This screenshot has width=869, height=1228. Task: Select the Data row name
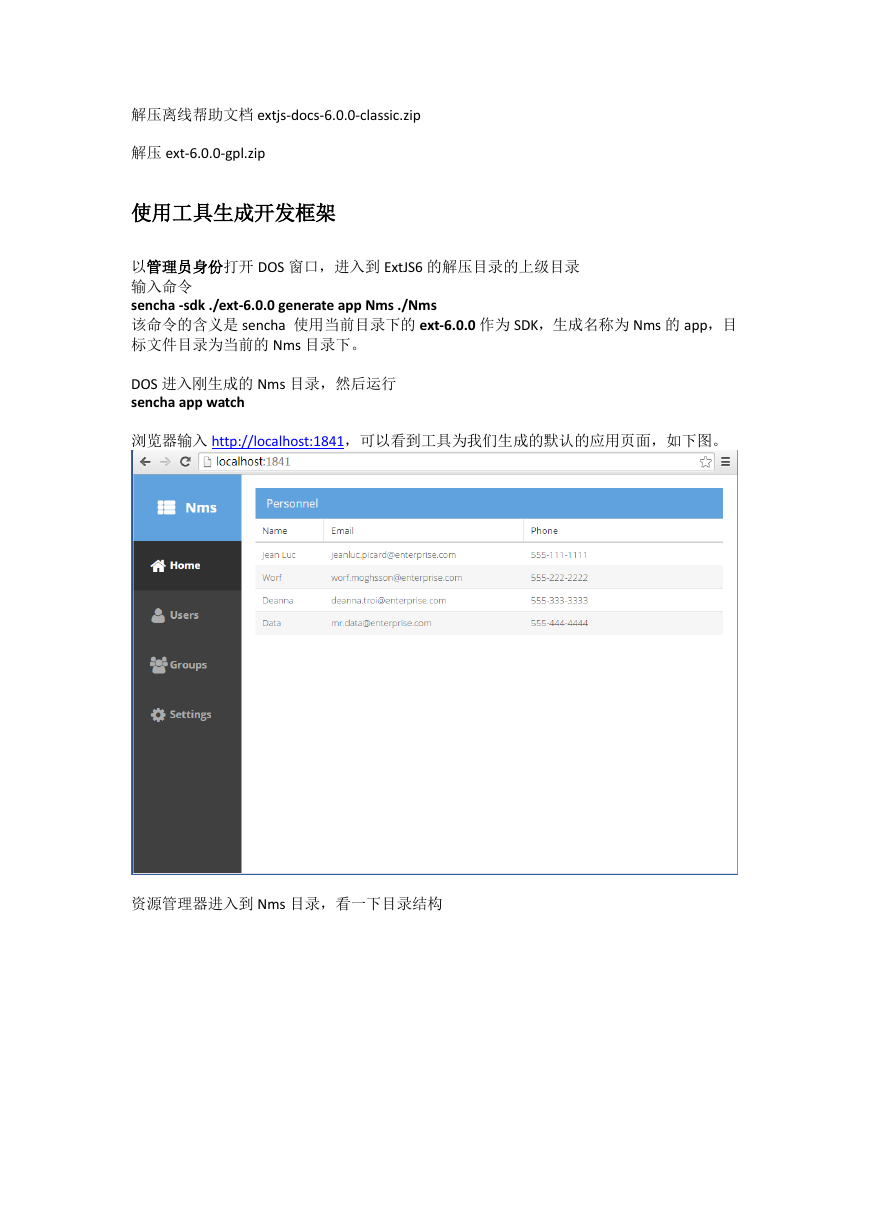pyautogui.click(x=272, y=623)
